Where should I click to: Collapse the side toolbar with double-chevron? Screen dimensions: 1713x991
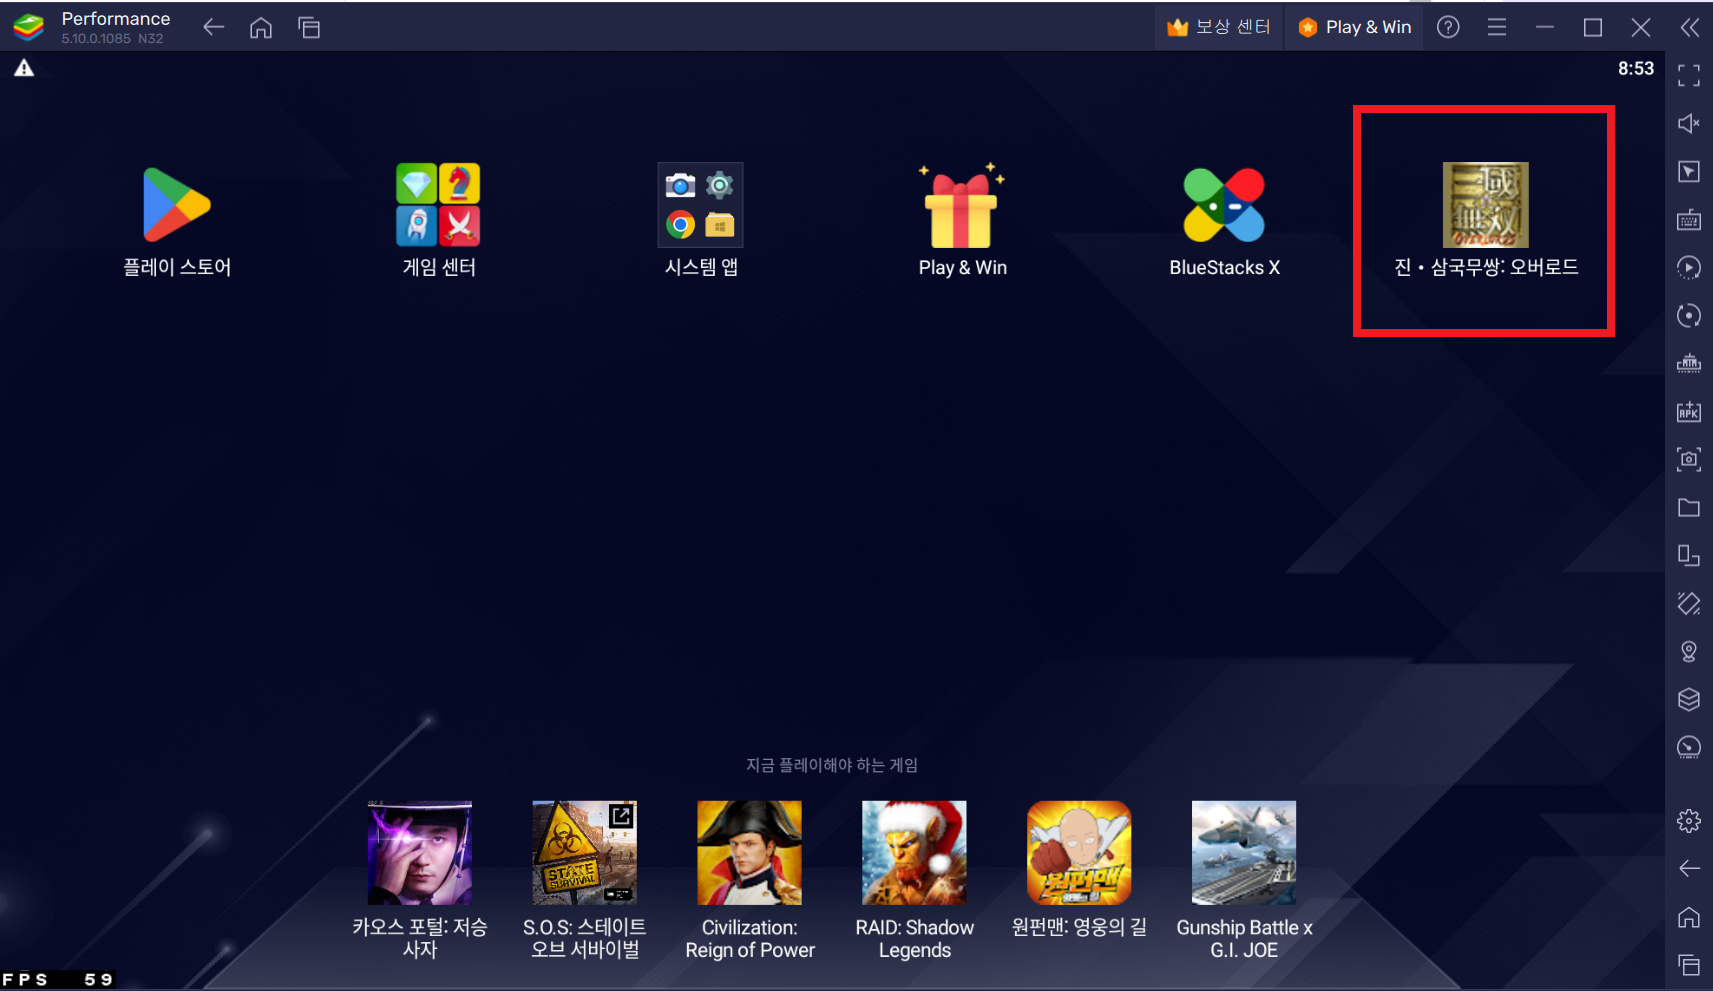click(x=1689, y=27)
